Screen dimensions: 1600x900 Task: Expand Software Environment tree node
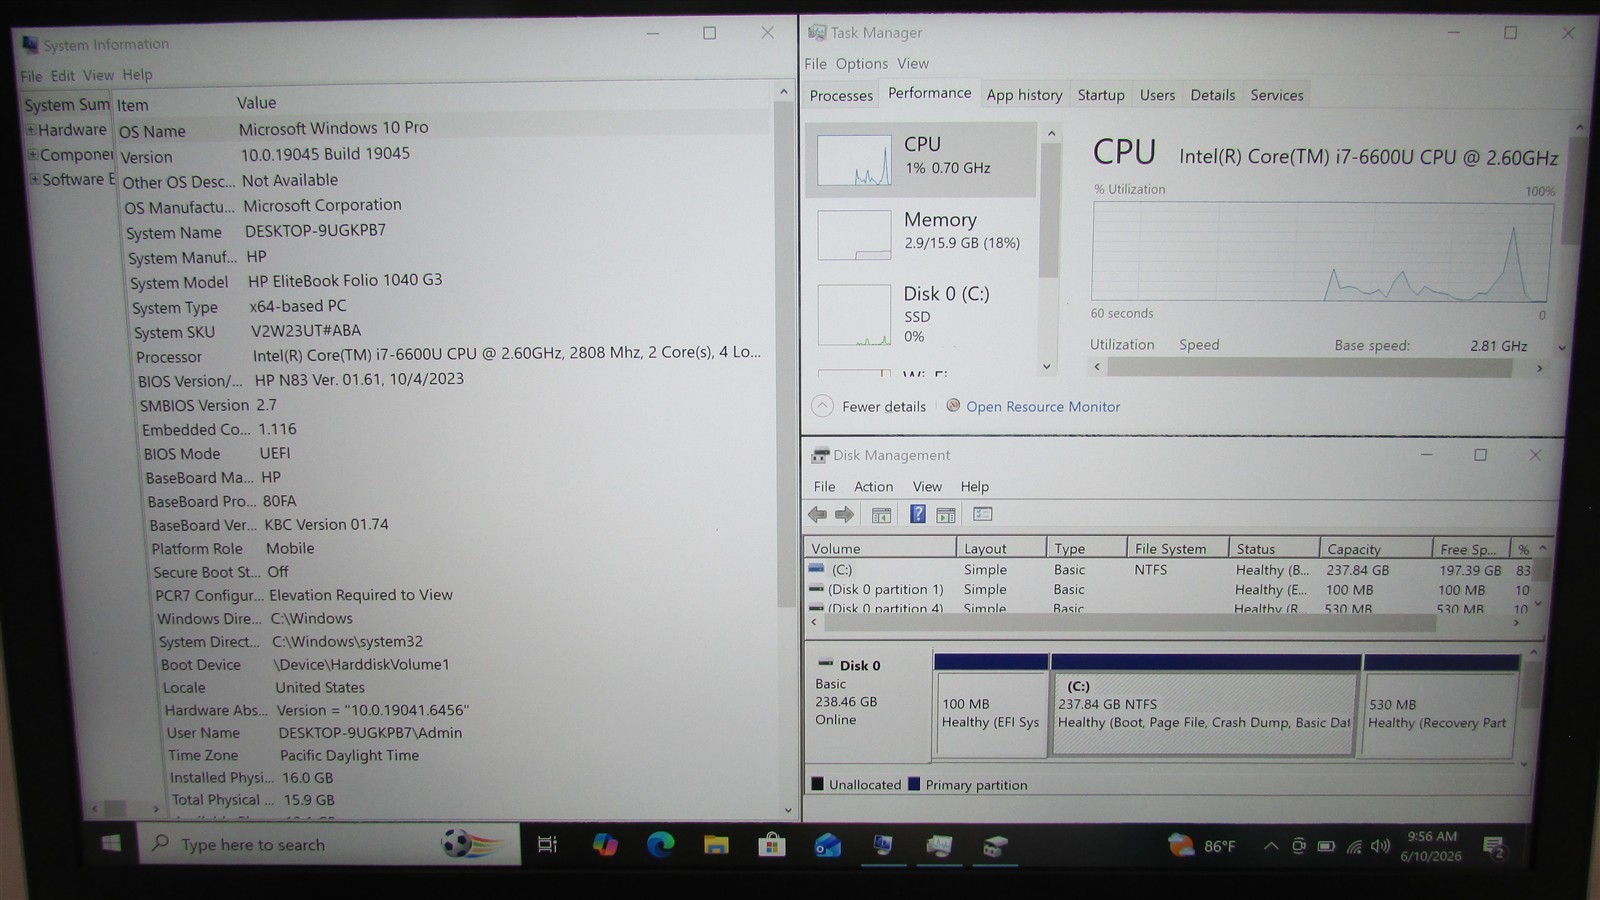click(x=35, y=180)
